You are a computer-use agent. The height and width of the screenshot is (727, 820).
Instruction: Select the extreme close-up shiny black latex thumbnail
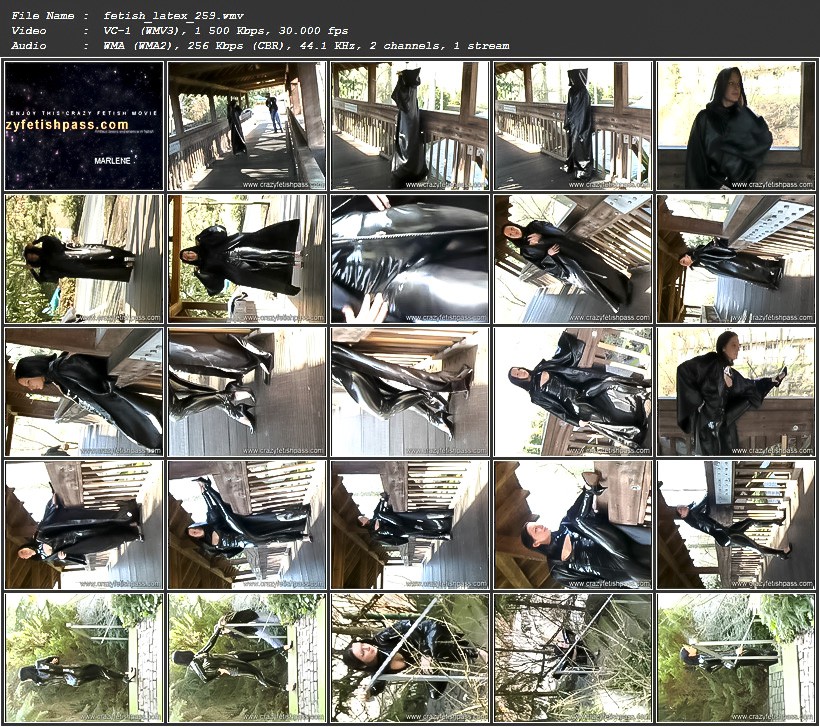pyautogui.click(x=410, y=259)
